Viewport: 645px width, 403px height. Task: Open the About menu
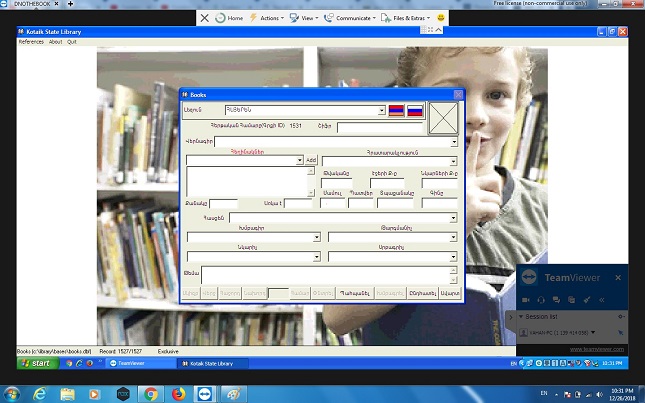point(56,42)
